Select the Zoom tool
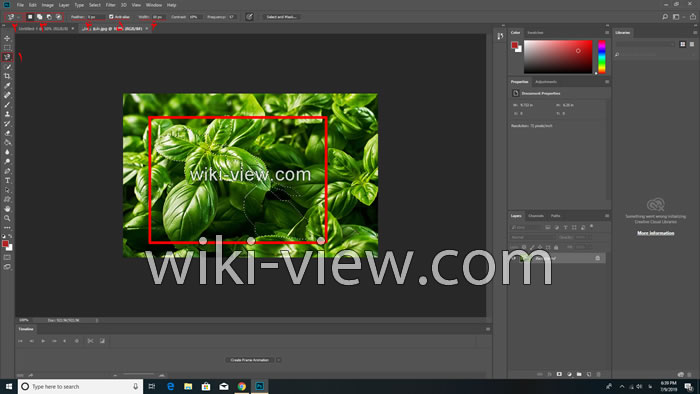This screenshot has height=394, width=700. [7, 218]
